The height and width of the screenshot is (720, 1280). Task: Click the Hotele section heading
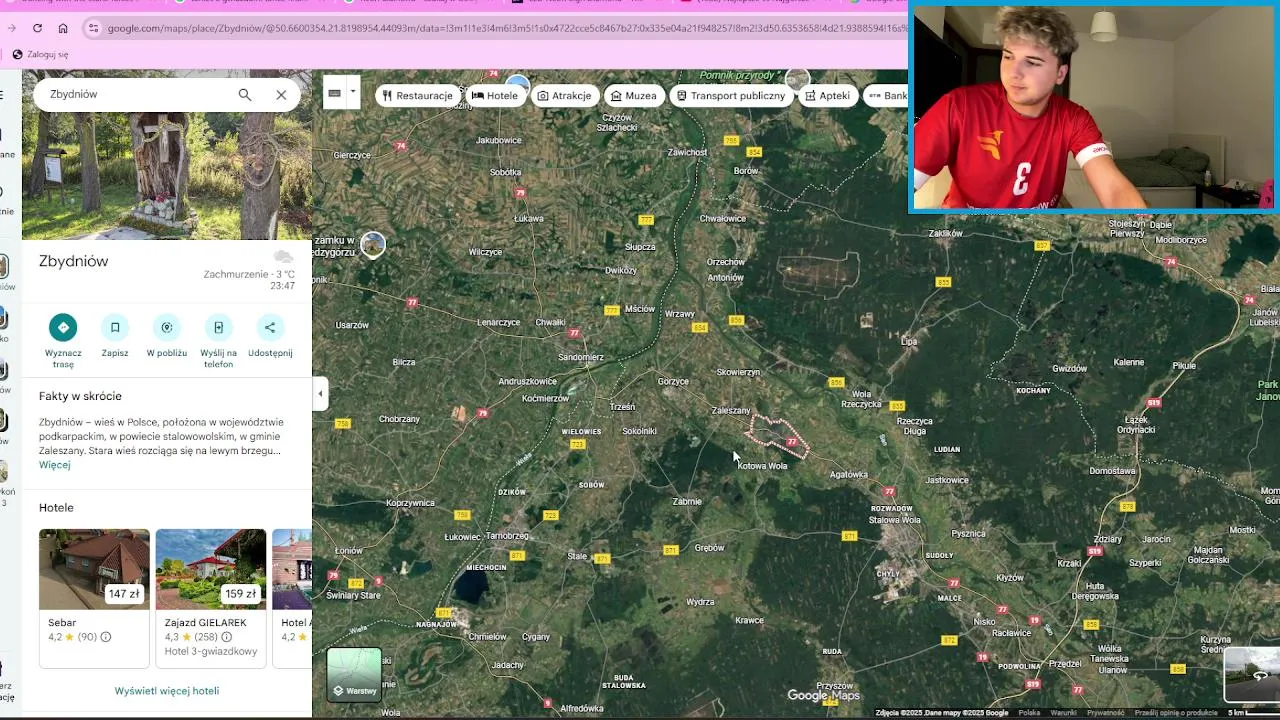[x=56, y=508]
